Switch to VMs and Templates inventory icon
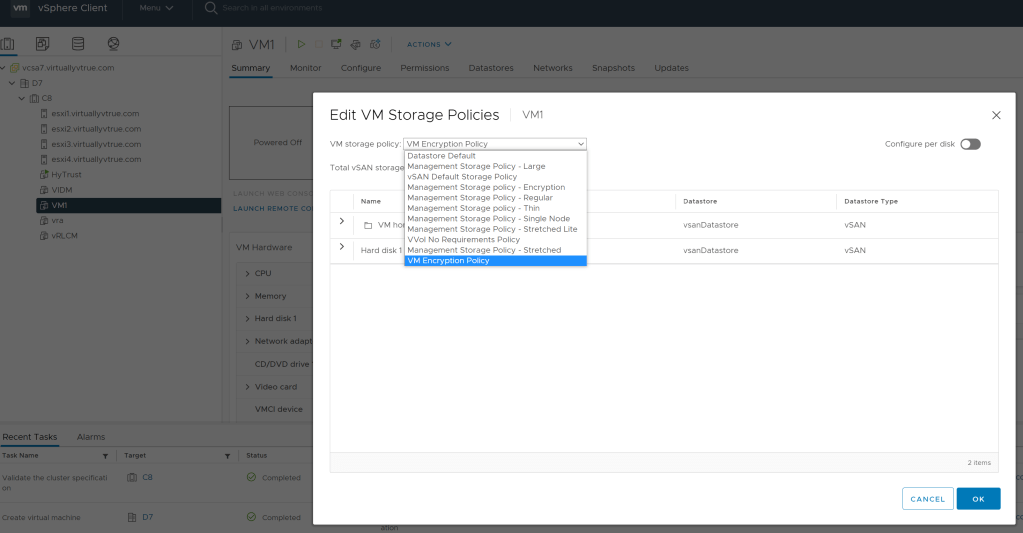 (42, 44)
